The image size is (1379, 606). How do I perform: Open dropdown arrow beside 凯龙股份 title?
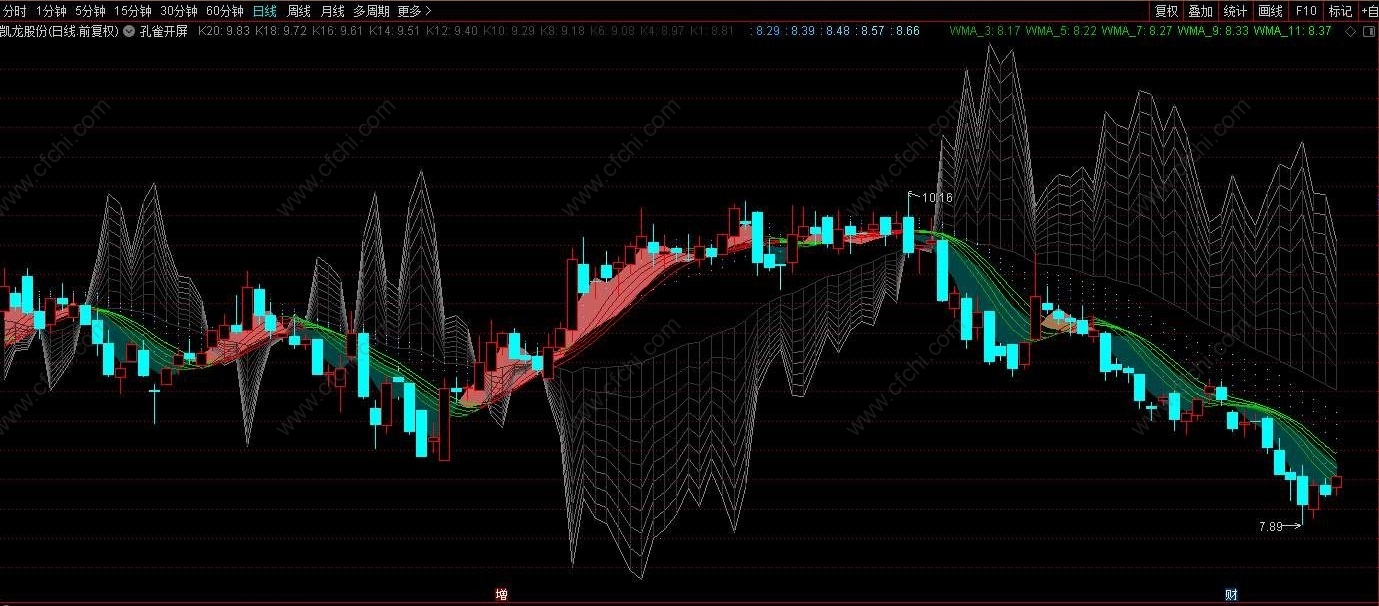click(x=129, y=31)
